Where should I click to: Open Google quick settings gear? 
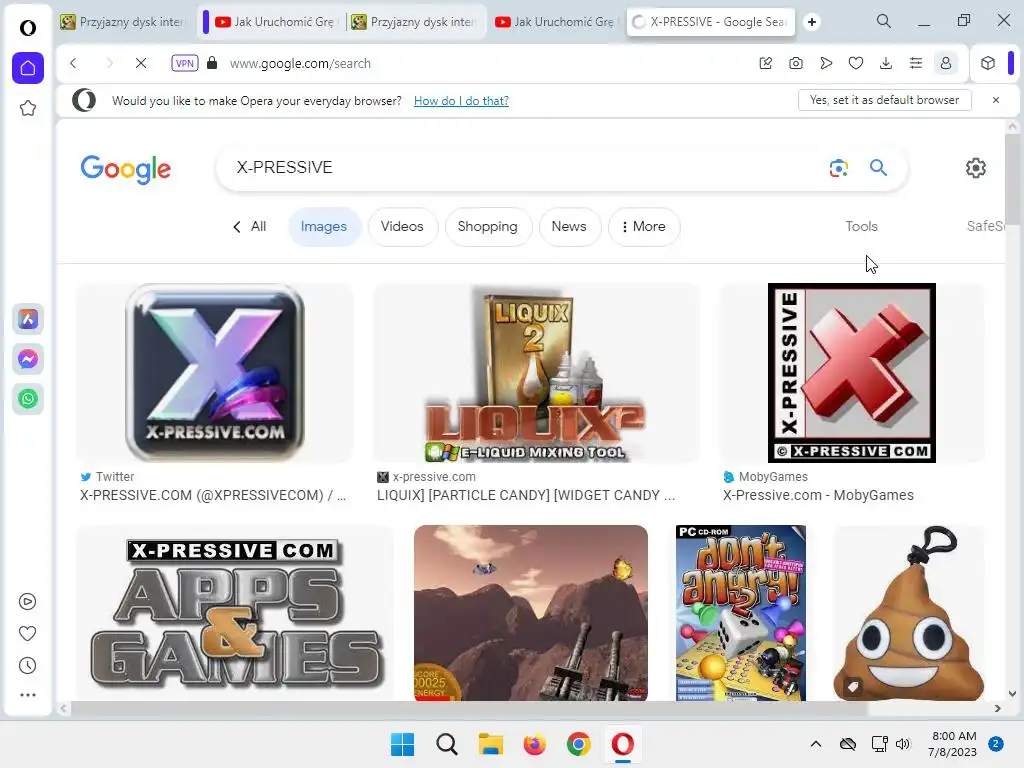click(976, 168)
